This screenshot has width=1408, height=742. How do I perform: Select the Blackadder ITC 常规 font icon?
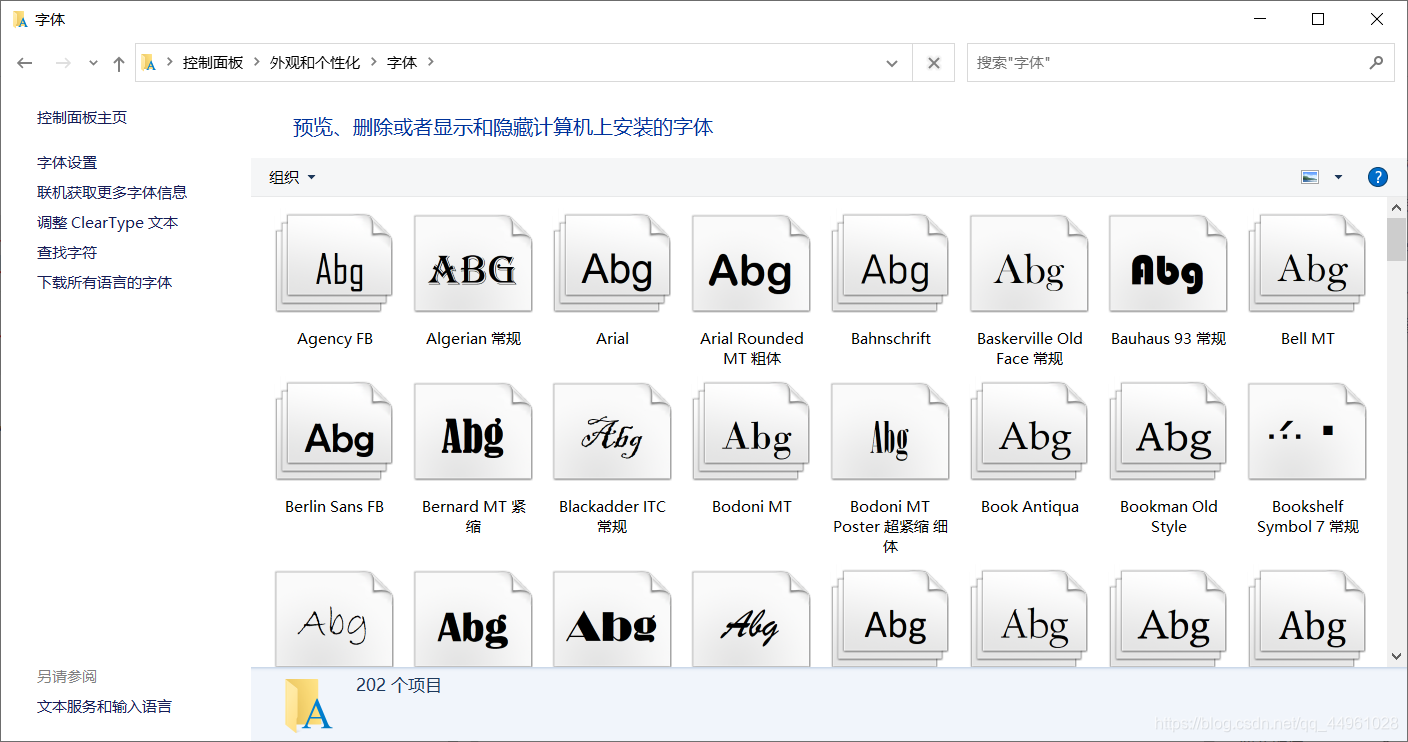point(612,431)
